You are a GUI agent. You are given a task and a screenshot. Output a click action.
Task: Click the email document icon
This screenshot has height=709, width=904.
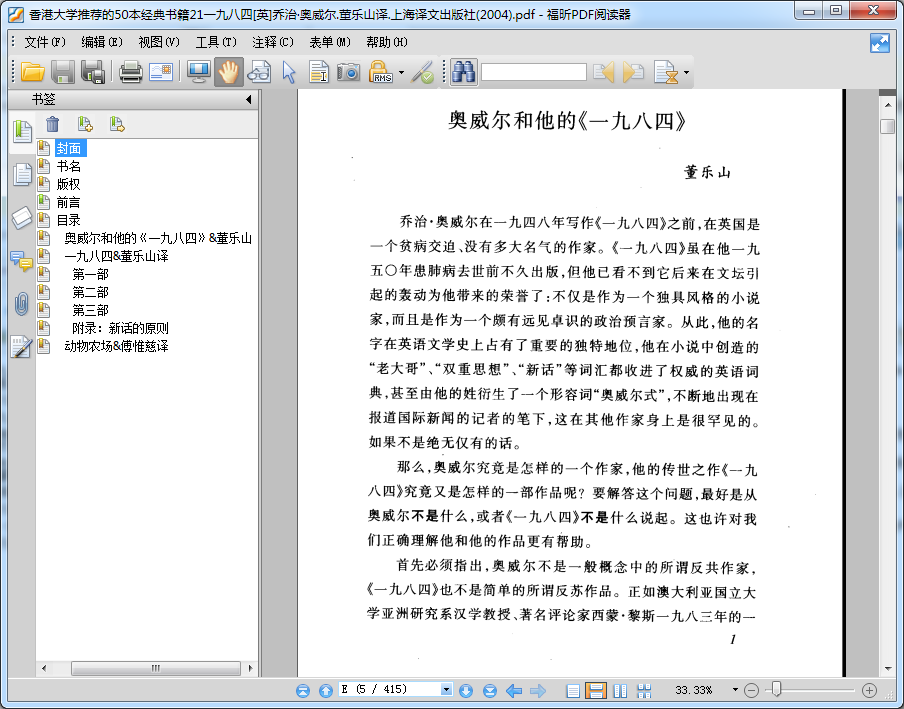pos(161,72)
